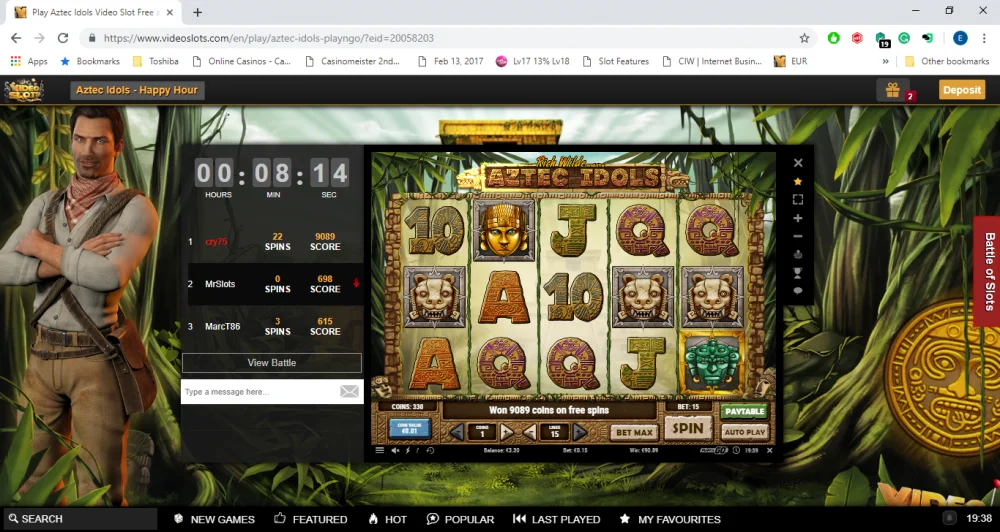The image size is (1000, 532).
Task: Open the Toshiba bookmarks folder
Action: pos(156,61)
